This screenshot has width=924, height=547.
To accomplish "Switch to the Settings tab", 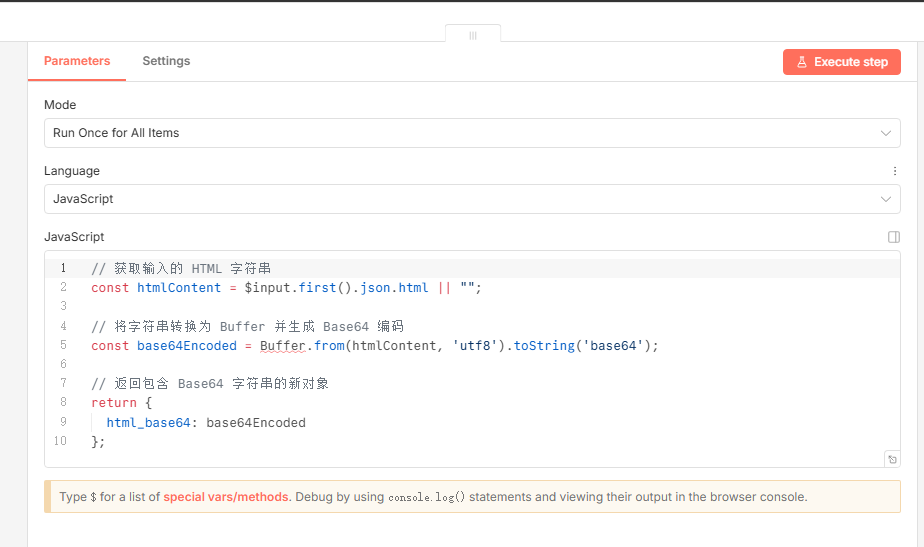I will pos(166,61).
